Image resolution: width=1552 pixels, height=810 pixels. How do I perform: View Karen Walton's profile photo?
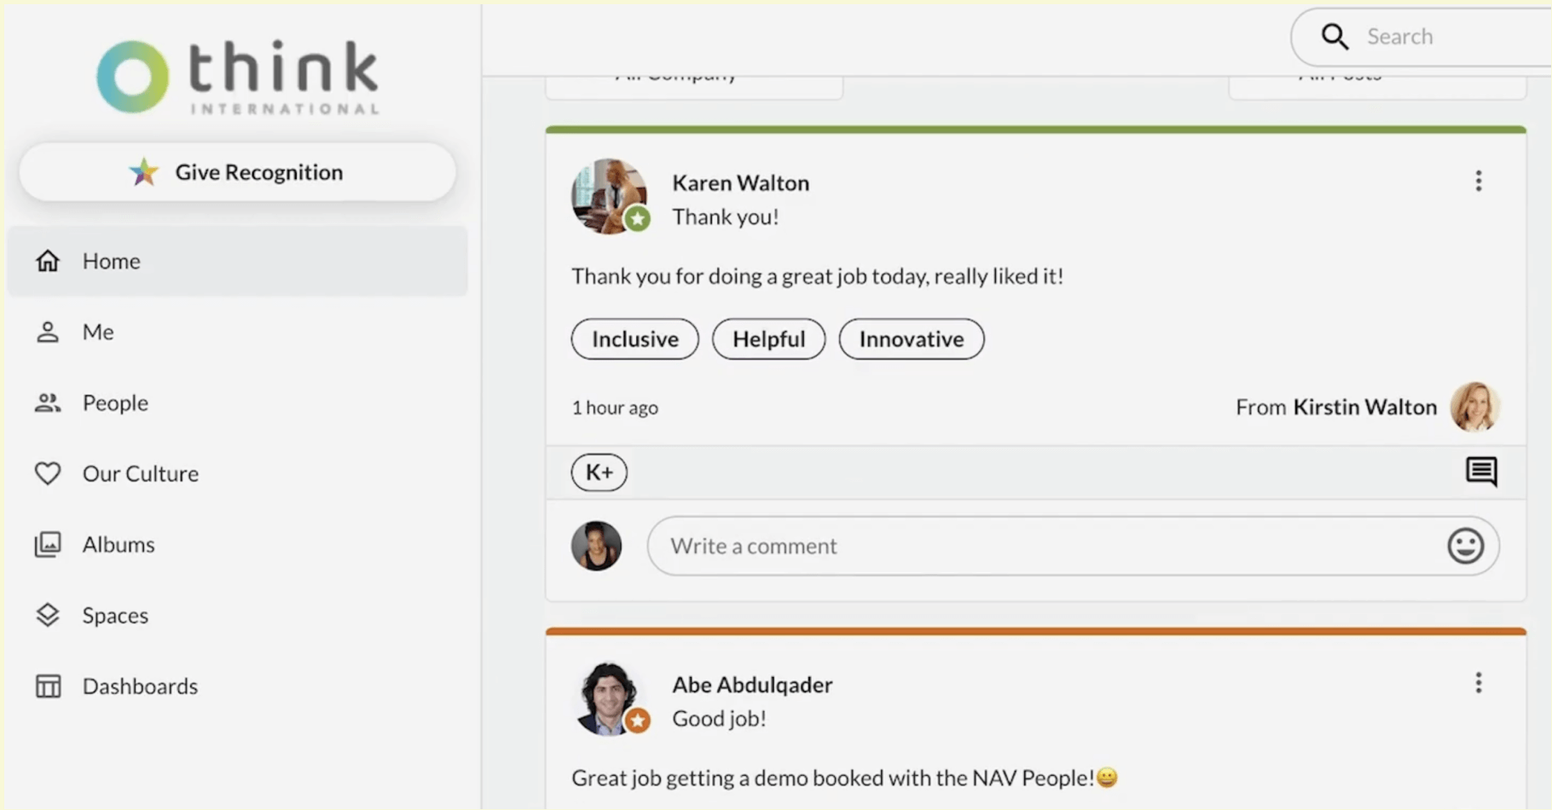609,196
